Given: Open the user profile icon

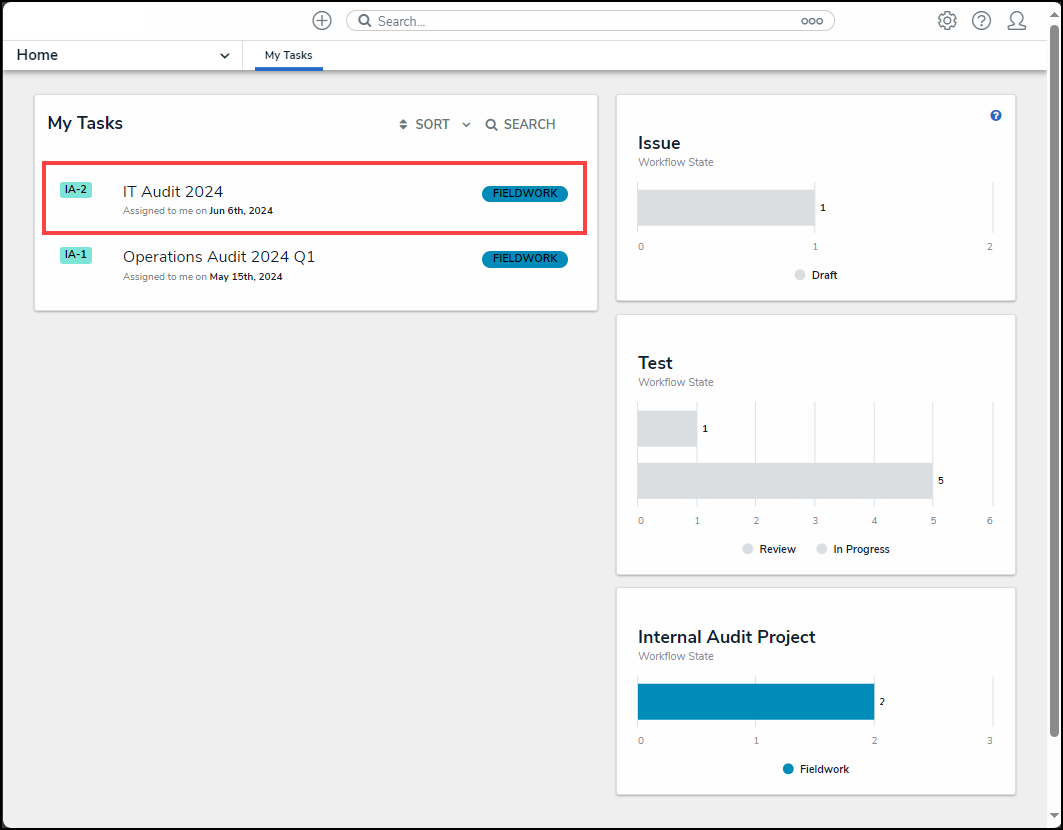Looking at the screenshot, I should click(x=1016, y=21).
